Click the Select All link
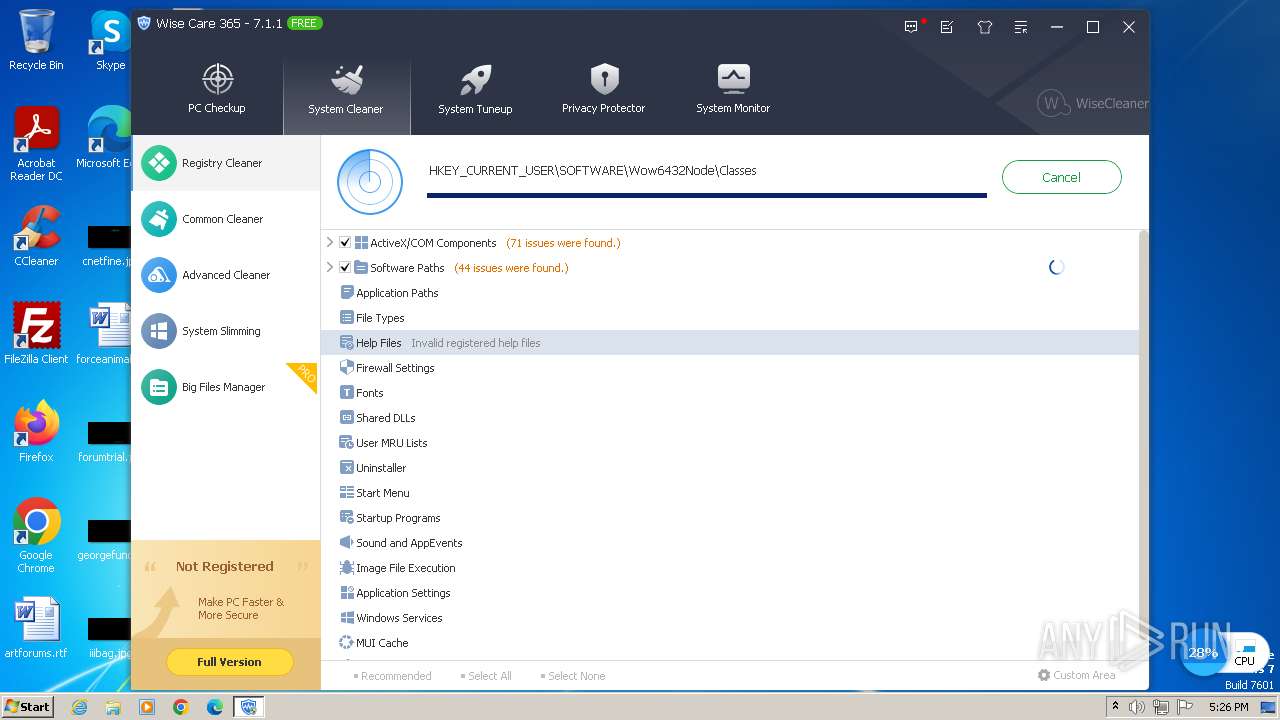 486,676
